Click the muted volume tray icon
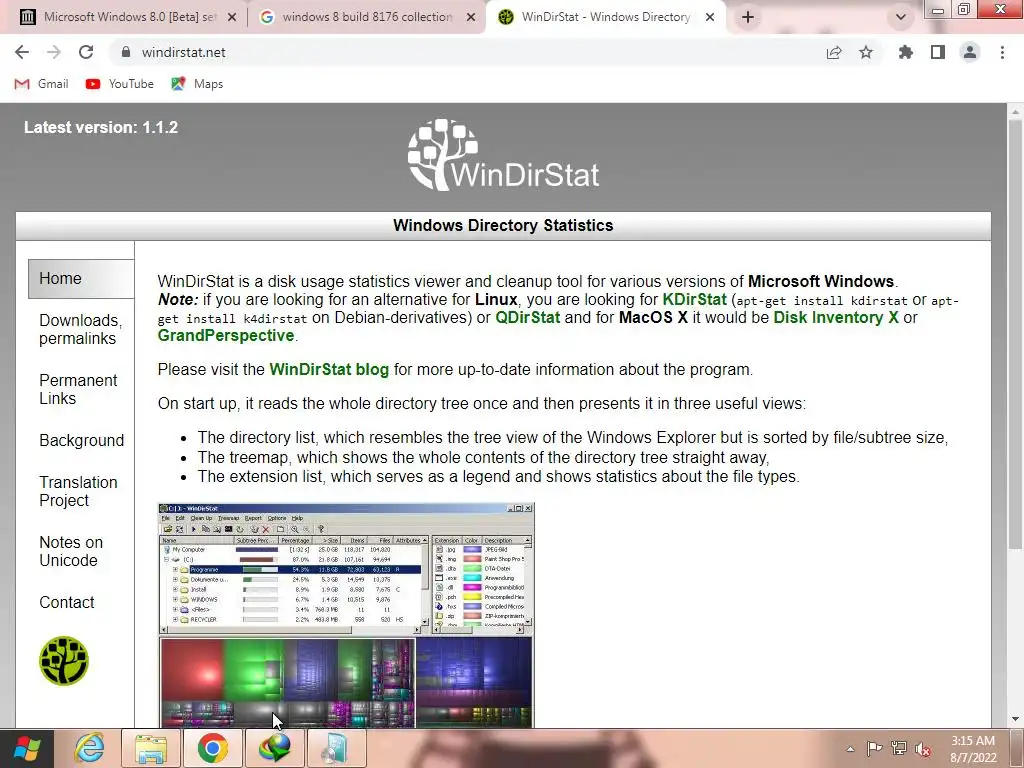 pos(923,749)
